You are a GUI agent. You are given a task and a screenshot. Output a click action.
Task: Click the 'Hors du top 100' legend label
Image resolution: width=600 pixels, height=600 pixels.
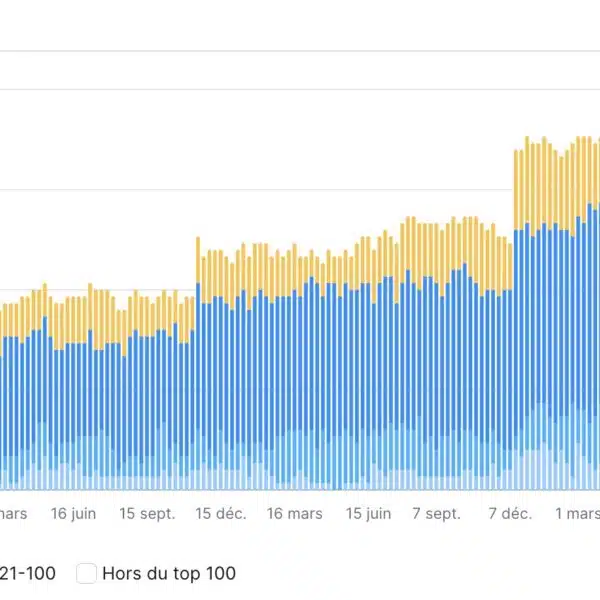(x=168, y=573)
